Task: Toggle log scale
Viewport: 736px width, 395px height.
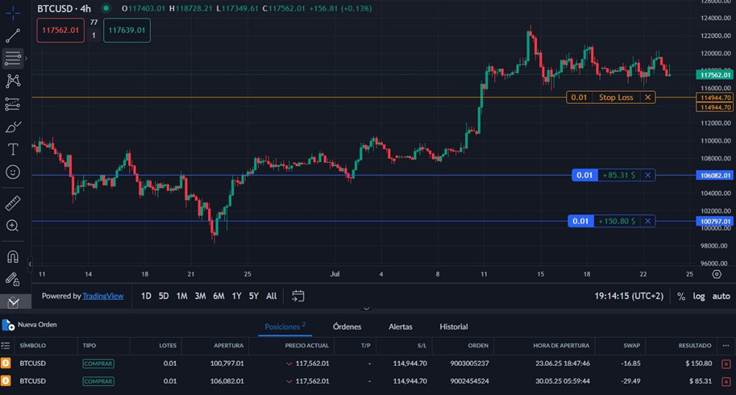Action: [699, 296]
